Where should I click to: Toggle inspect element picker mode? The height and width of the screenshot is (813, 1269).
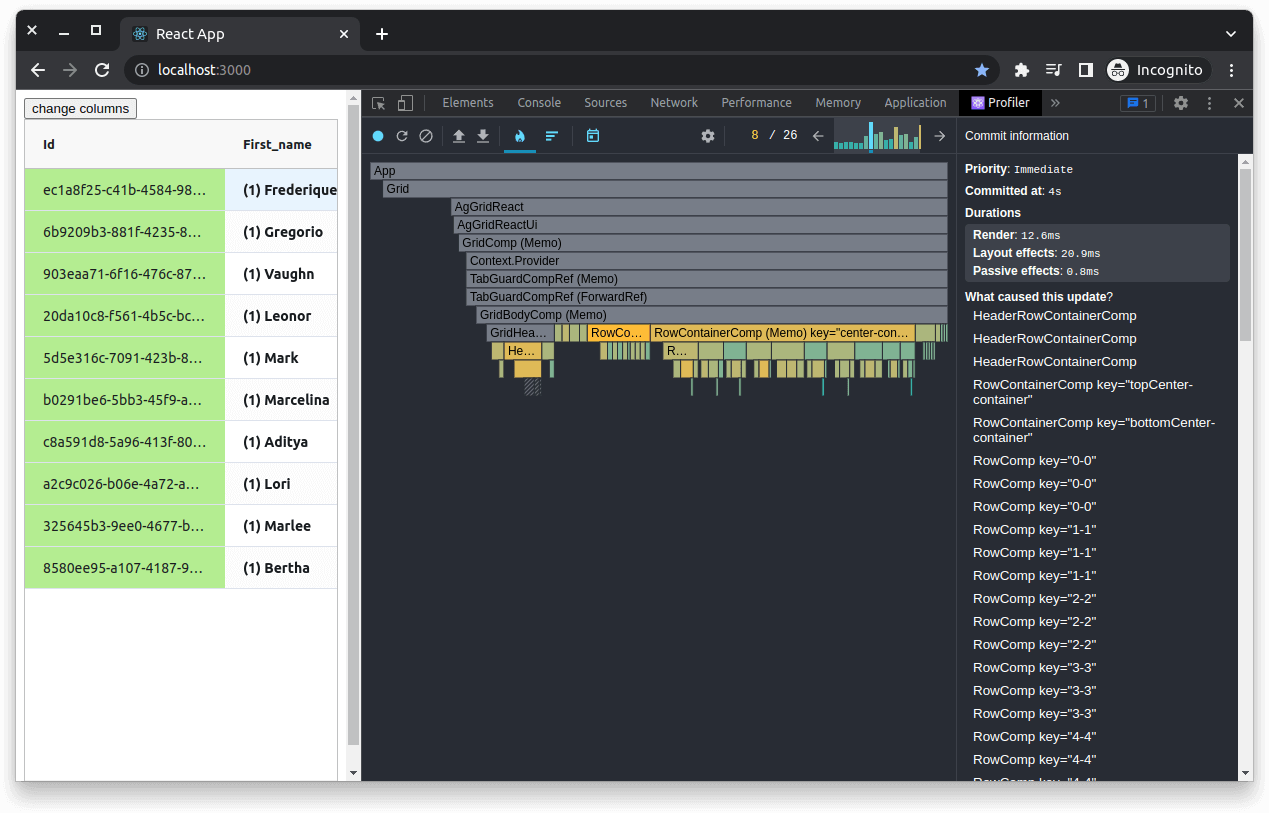378,103
